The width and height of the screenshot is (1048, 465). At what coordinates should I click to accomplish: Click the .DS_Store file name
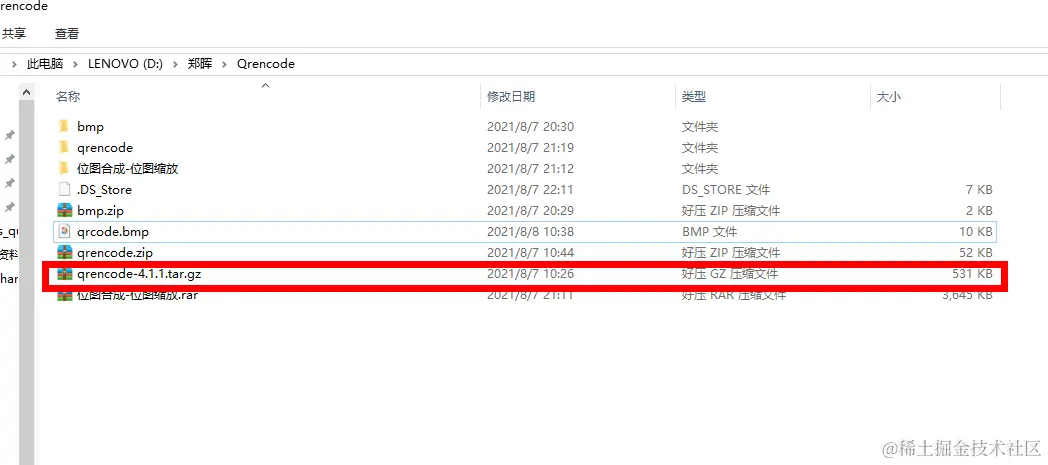104,190
